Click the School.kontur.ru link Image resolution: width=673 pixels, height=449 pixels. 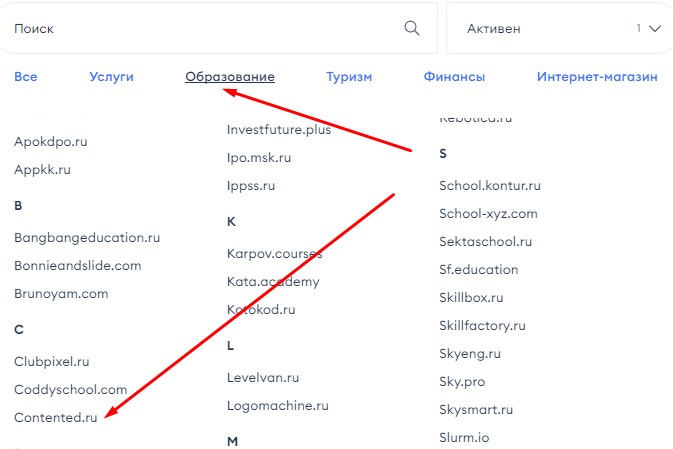tap(490, 185)
